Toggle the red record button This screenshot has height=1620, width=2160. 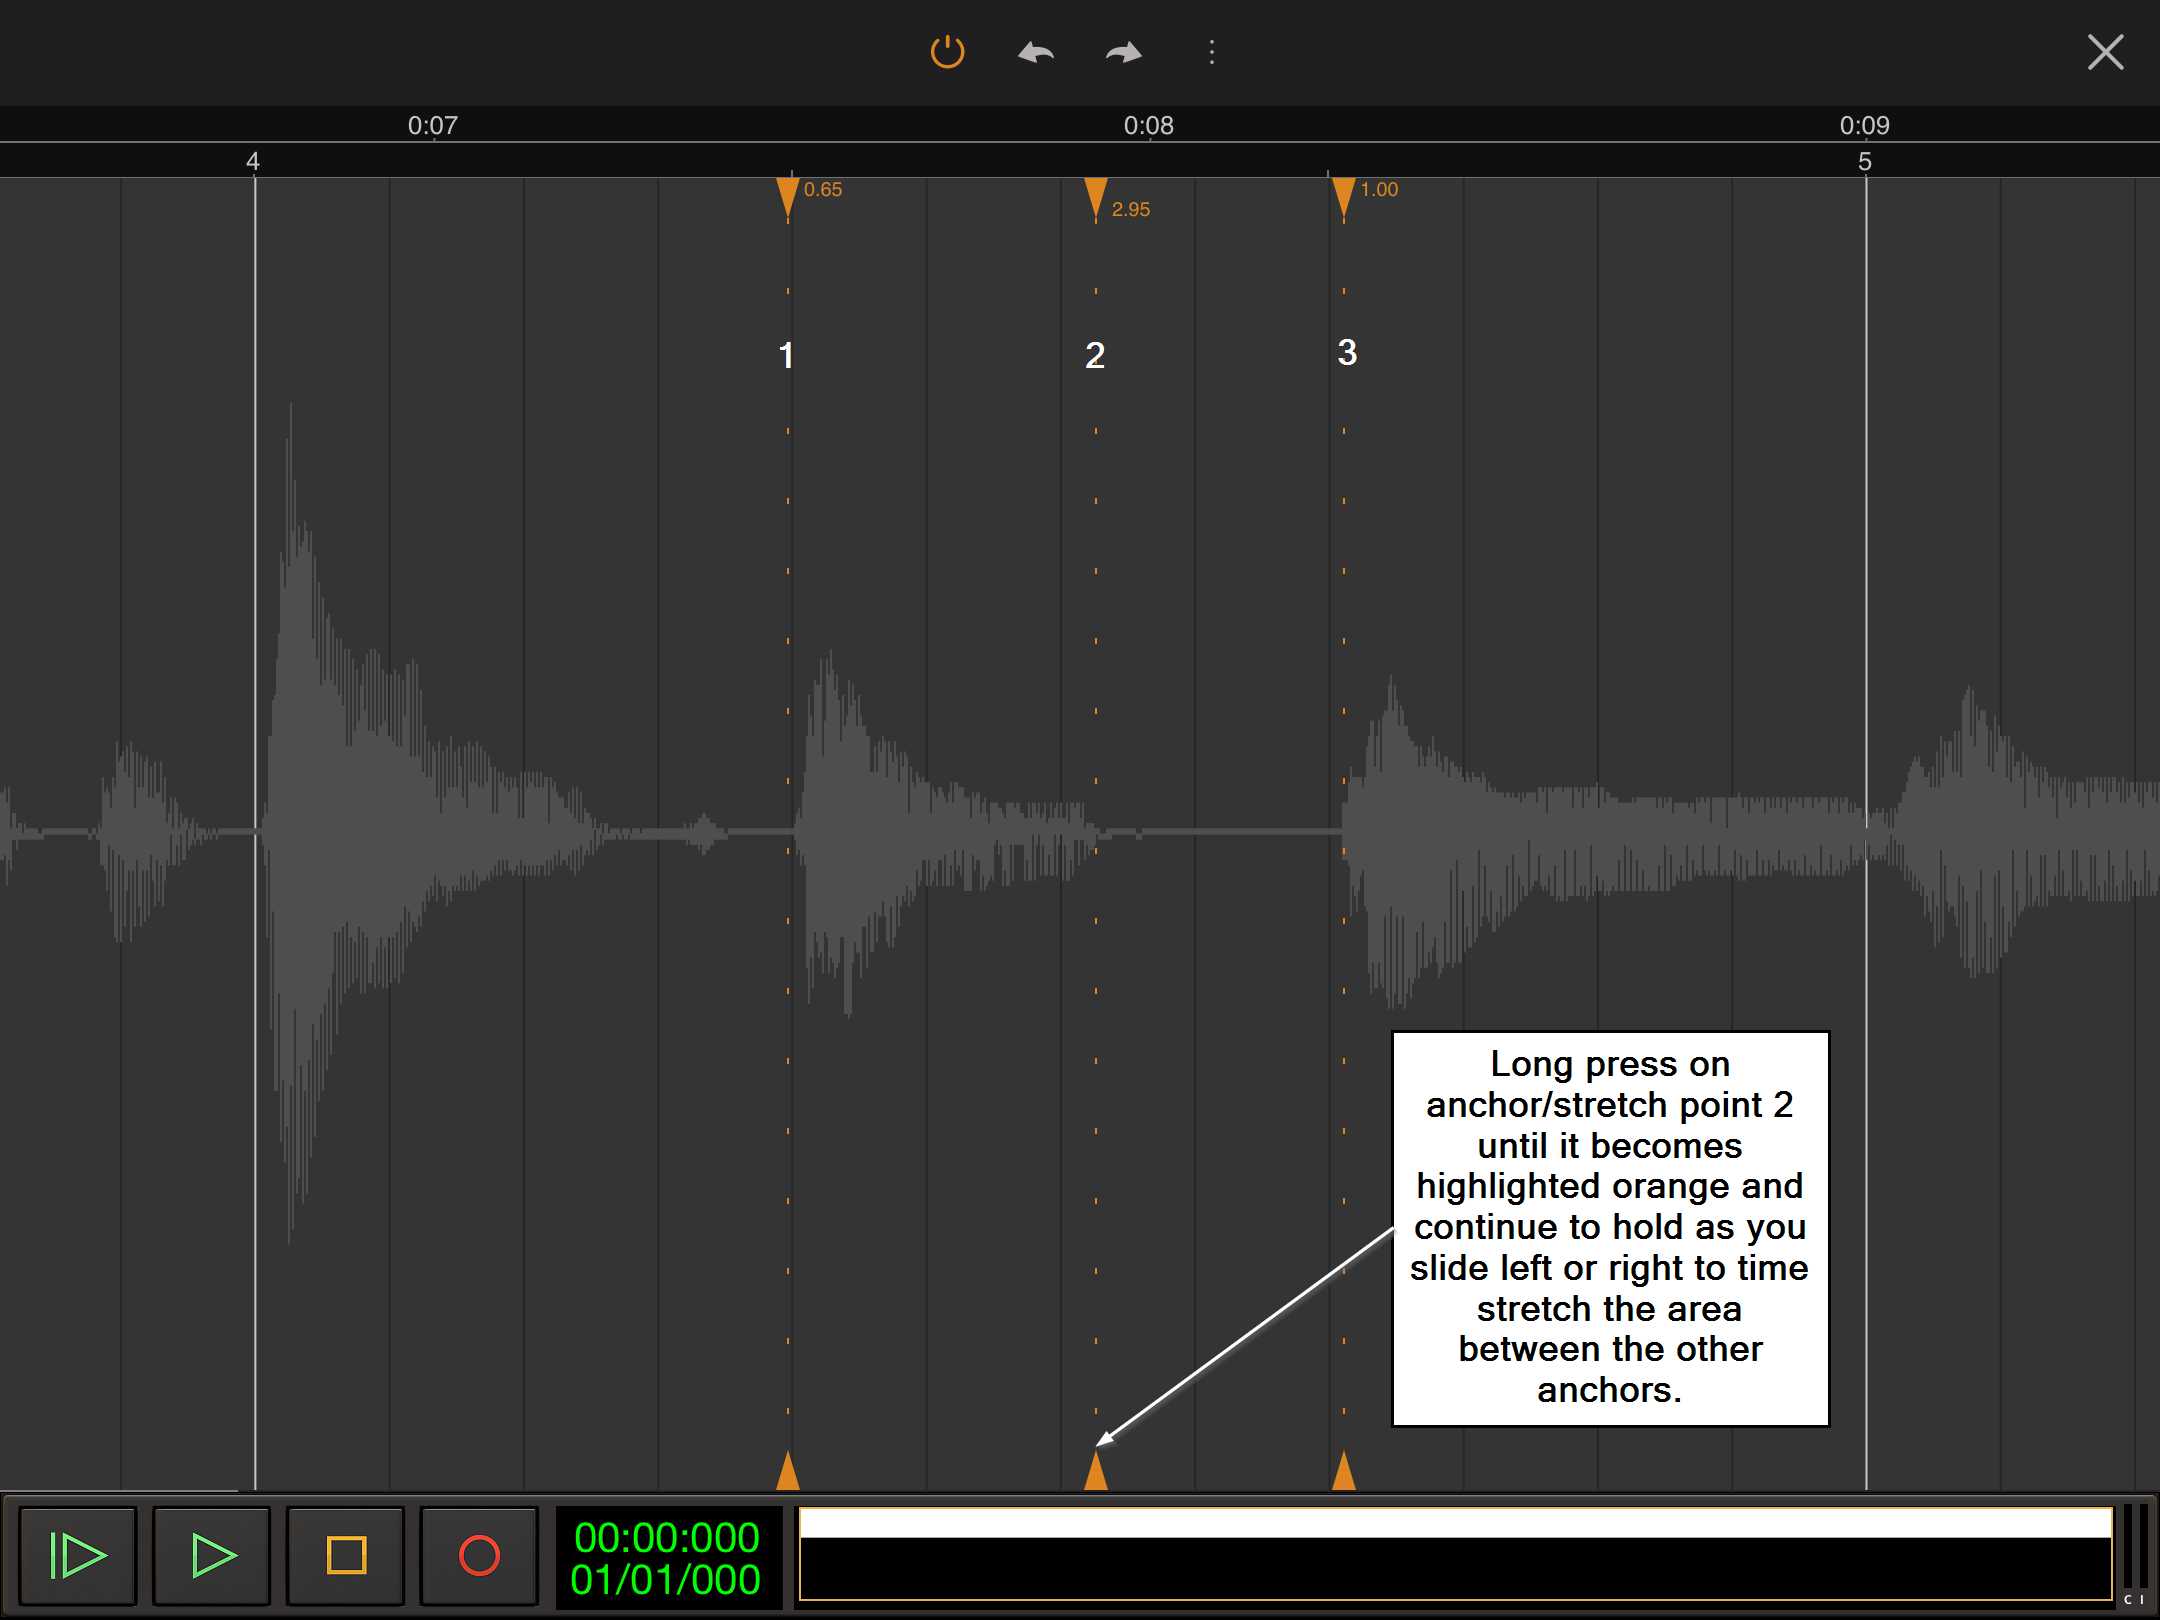coord(479,1556)
